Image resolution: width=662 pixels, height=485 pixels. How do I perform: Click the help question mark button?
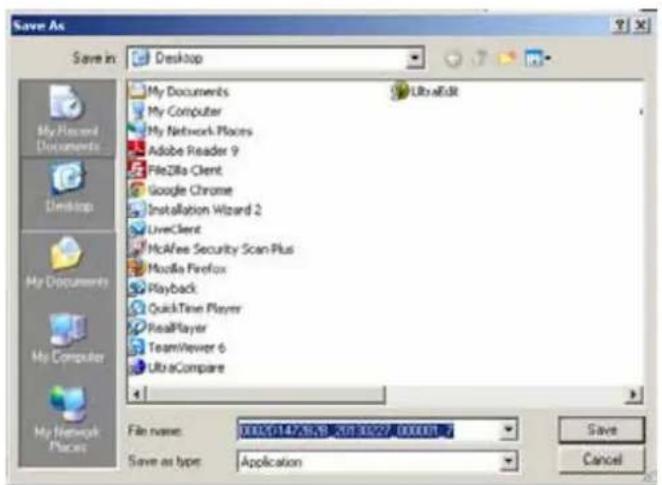tap(621, 26)
